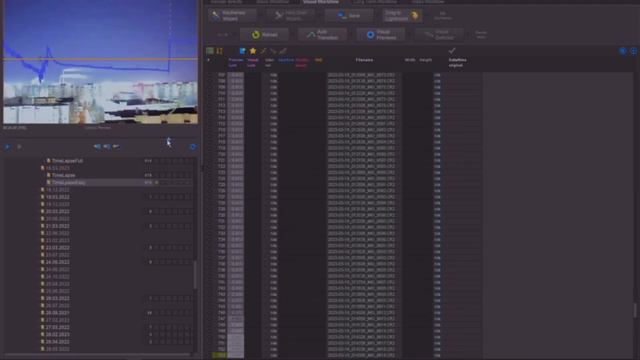The image size is (640, 360).
Task: Click the image table vertical scrollbar
Action: point(635,310)
